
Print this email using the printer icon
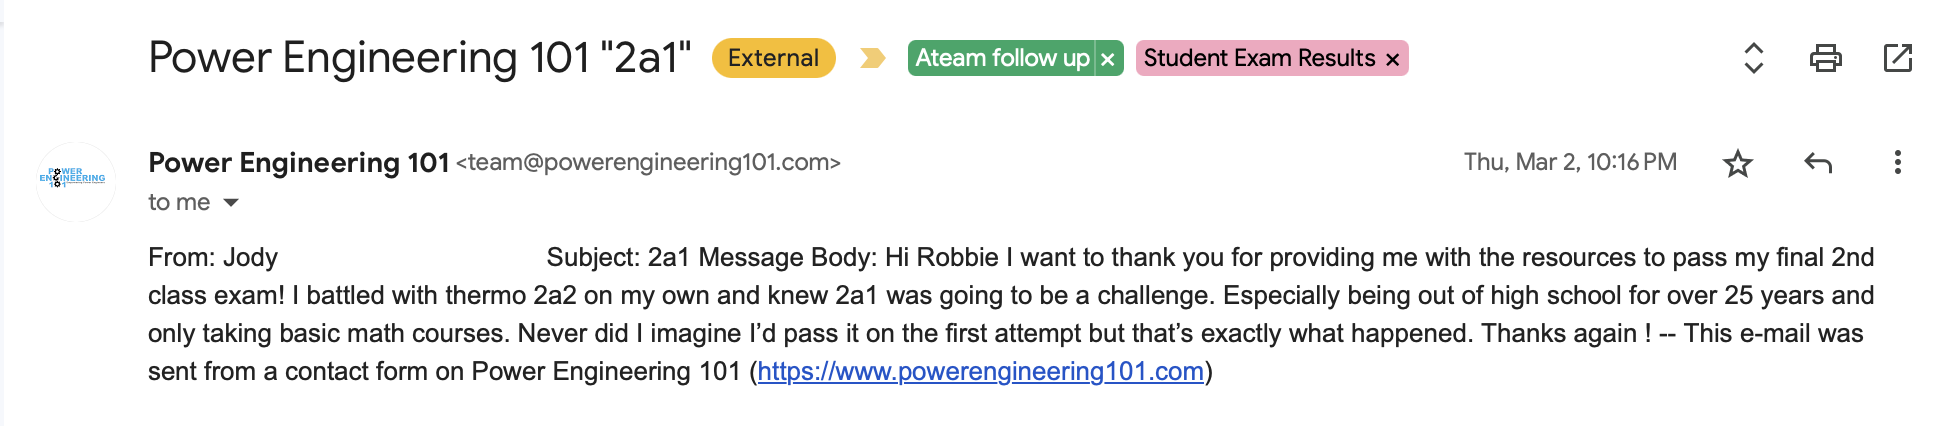pyautogui.click(x=1825, y=58)
